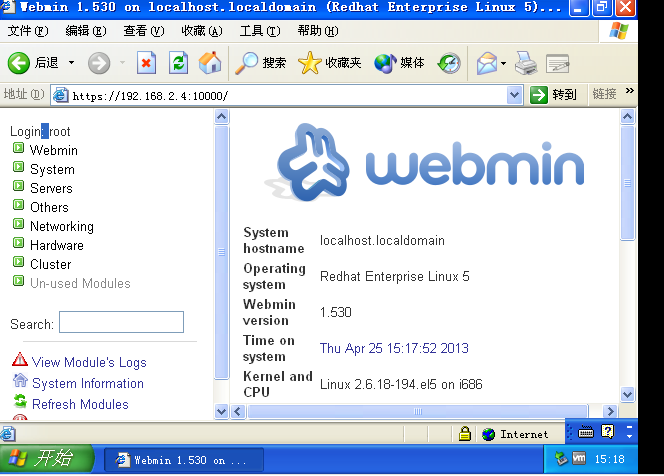Image resolution: width=664 pixels, height=476 pixels.
Task: Expand the Un-used Modules category
Action: [18, 280]
